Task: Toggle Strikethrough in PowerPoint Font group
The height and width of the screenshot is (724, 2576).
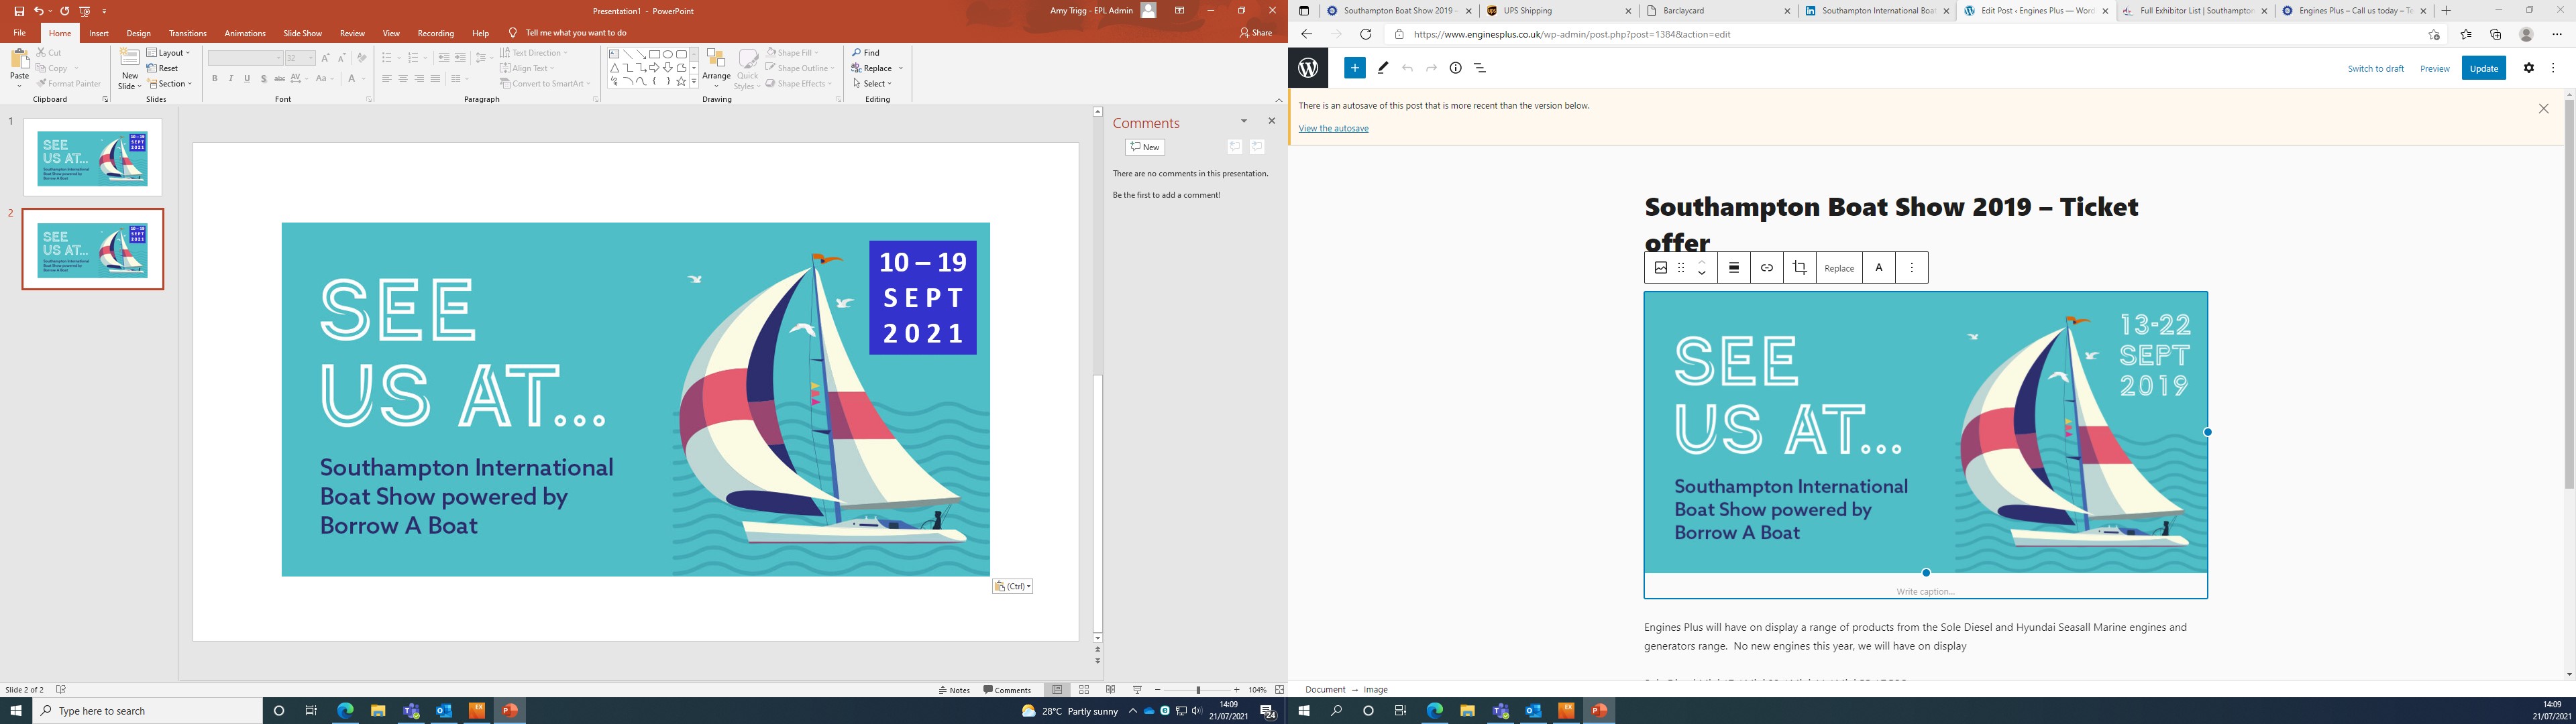Action: [280, 79]
